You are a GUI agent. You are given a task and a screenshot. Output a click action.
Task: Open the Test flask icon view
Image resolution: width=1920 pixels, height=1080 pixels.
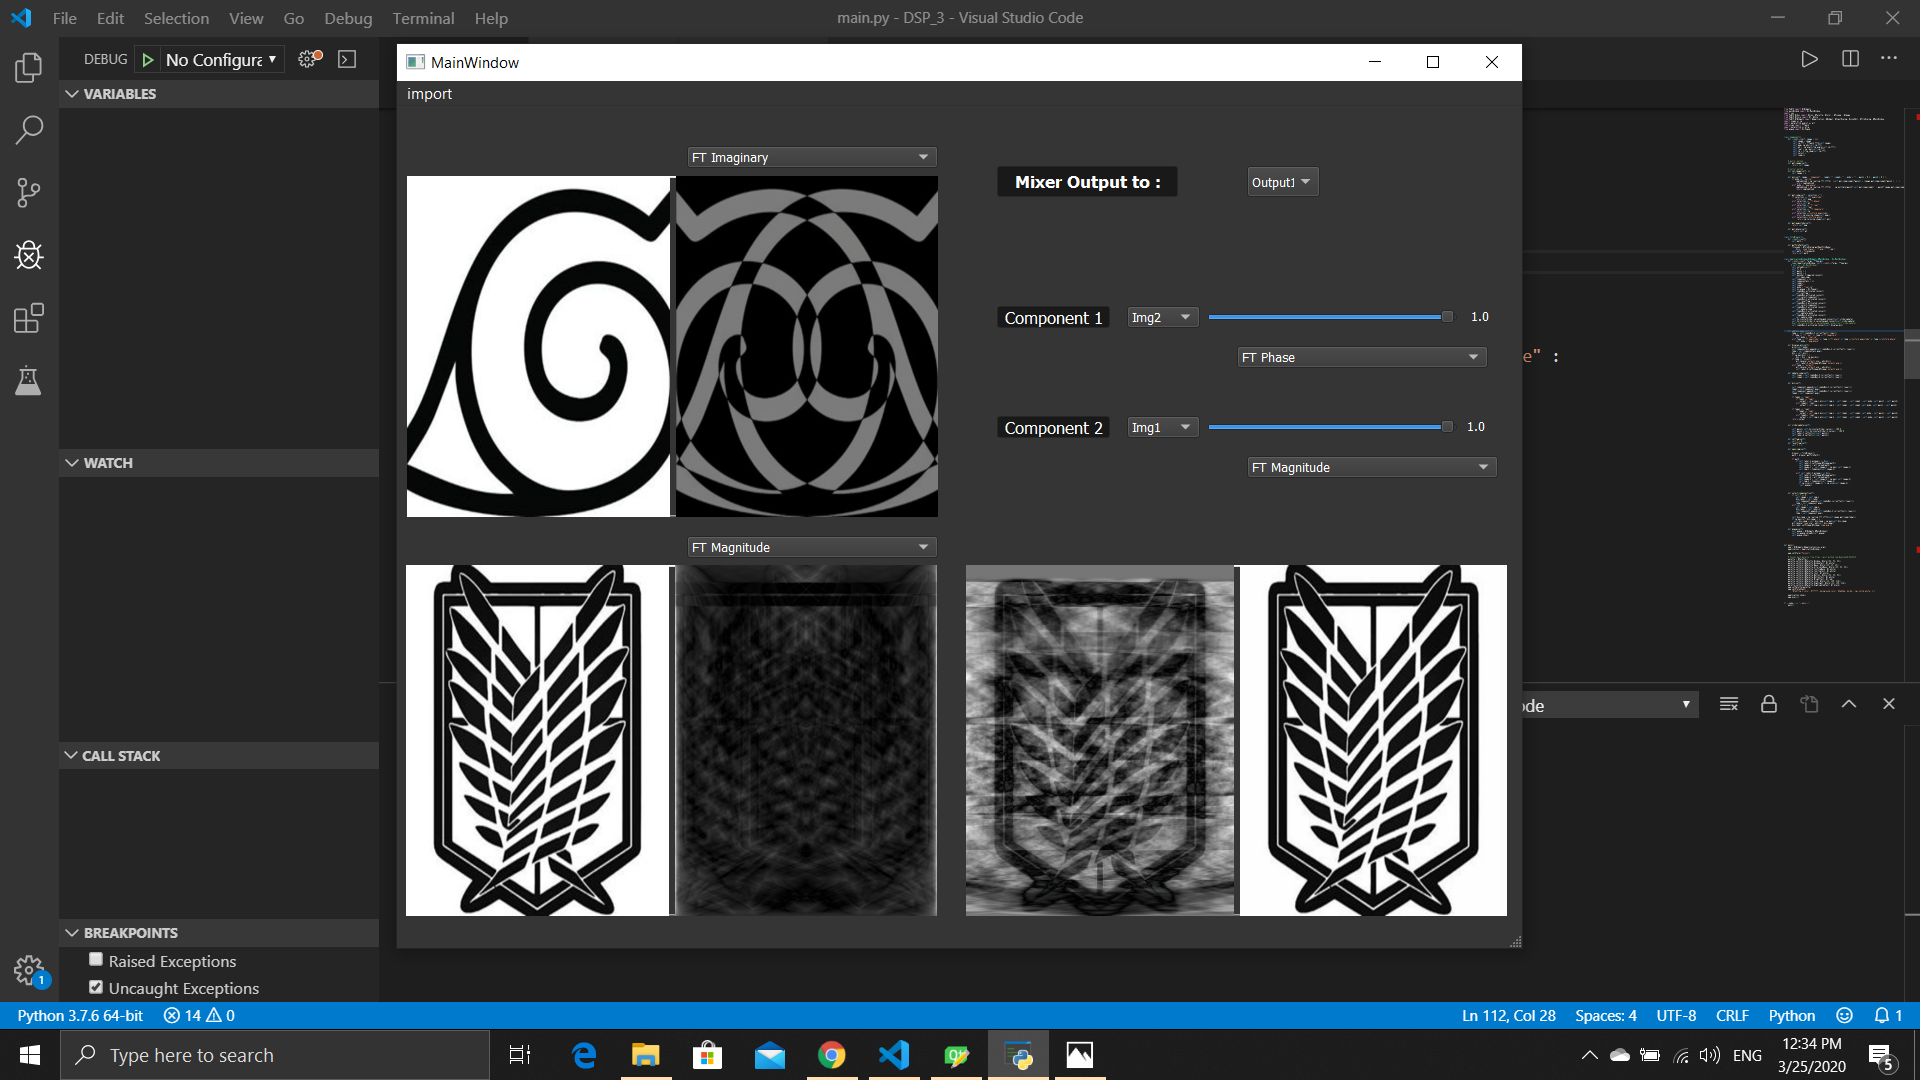(x=29, y=381)
